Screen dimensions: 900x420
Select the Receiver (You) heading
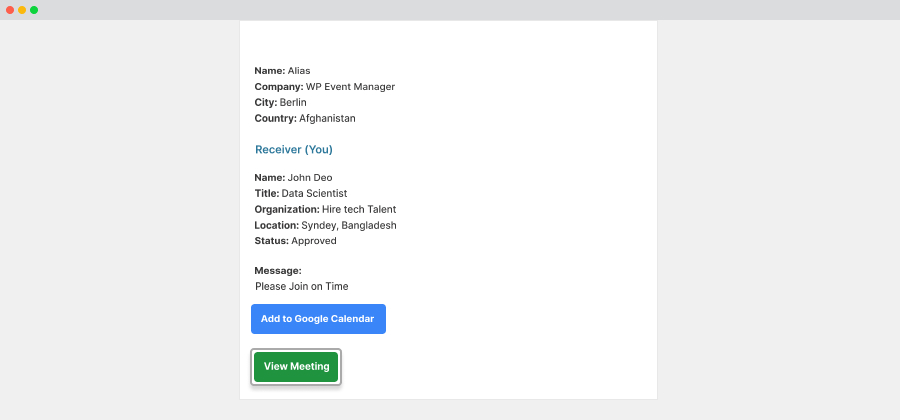pos(294,150)
